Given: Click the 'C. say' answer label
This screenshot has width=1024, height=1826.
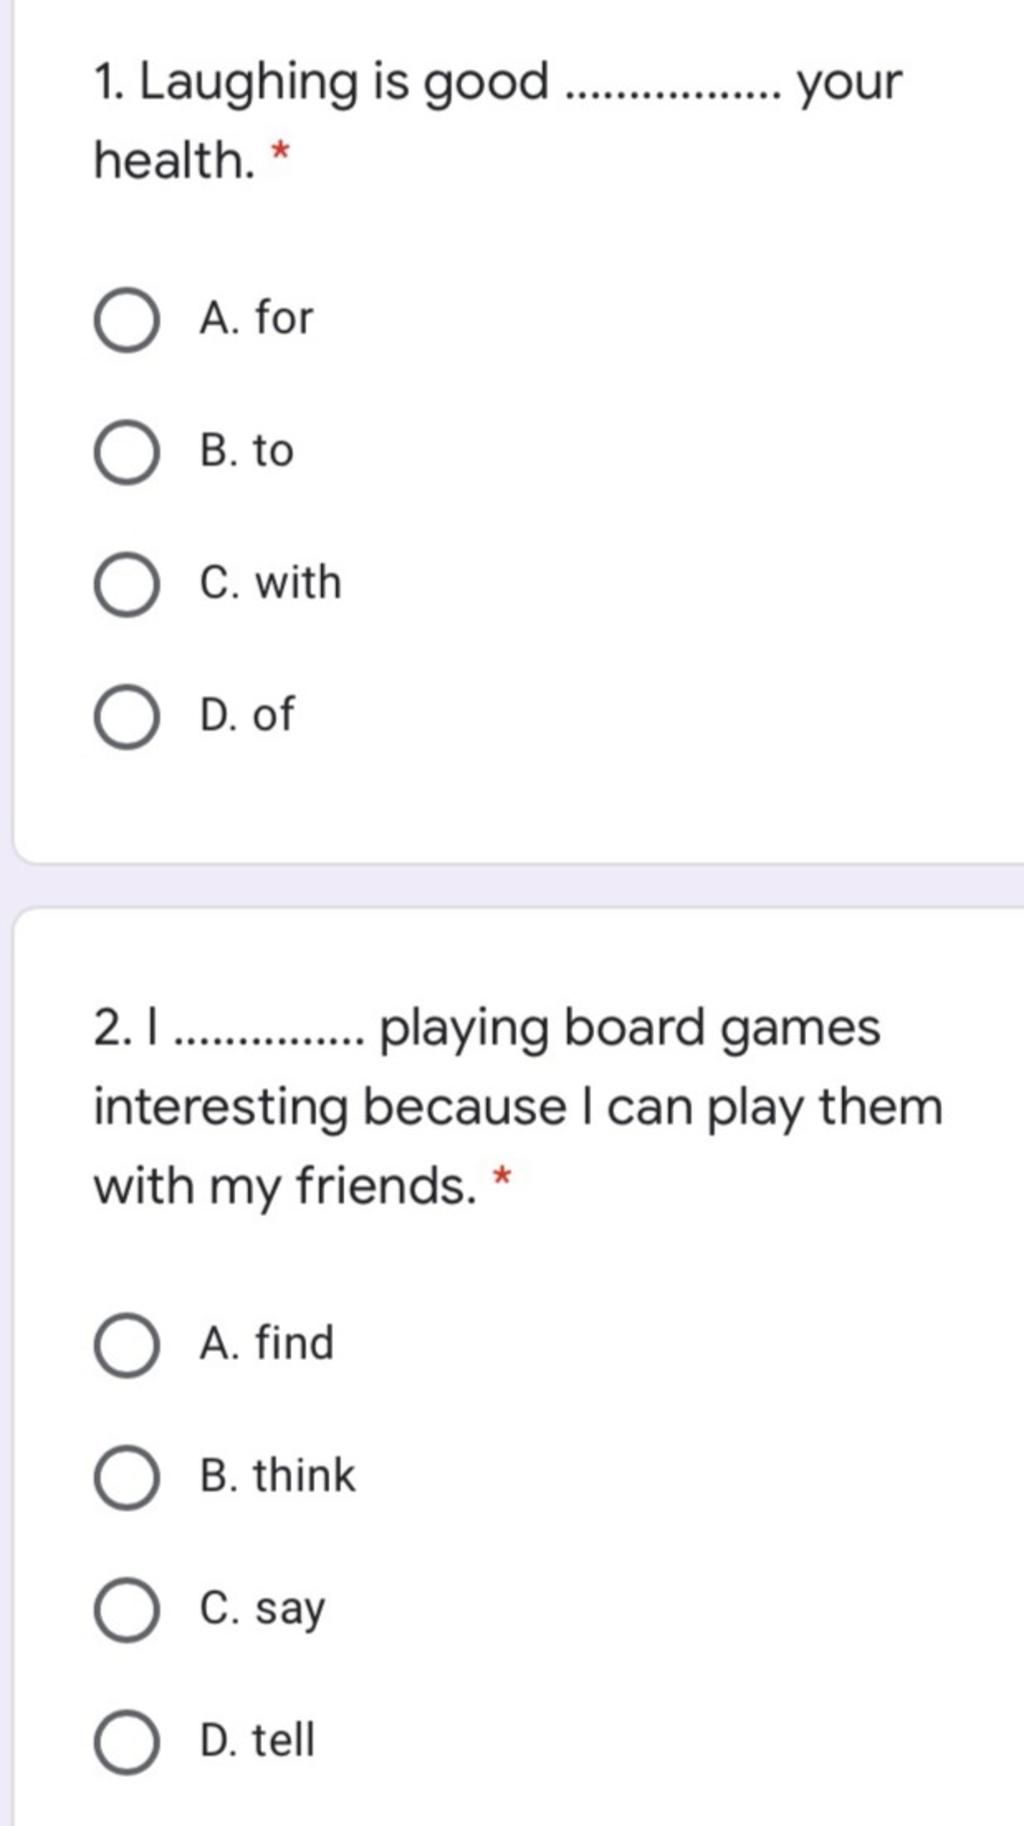Looking at the screenshot, I should (x=262, y=1609).
